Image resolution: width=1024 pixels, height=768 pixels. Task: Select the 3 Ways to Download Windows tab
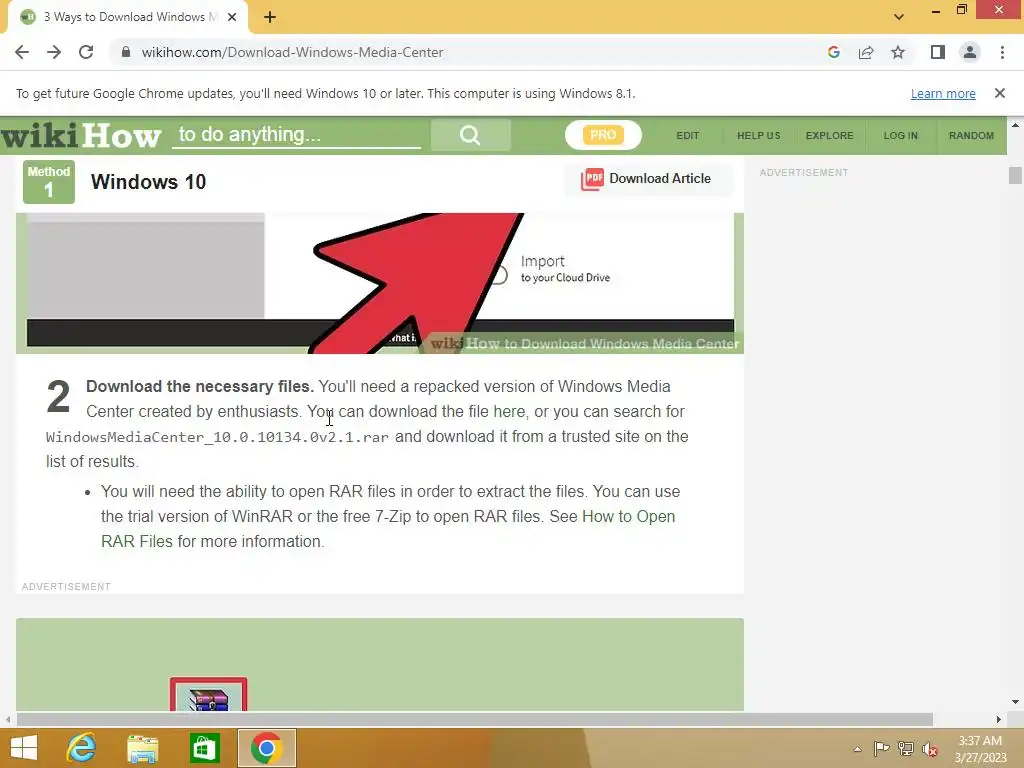click(128, 17)
